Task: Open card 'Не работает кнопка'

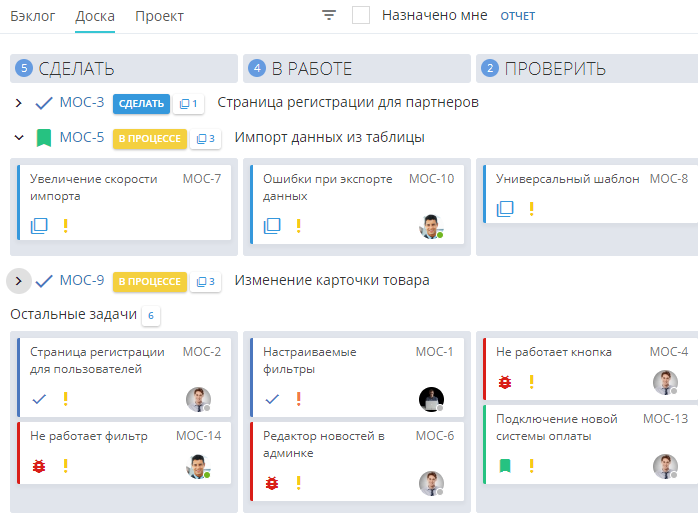Action: click(x=590, y=369)
